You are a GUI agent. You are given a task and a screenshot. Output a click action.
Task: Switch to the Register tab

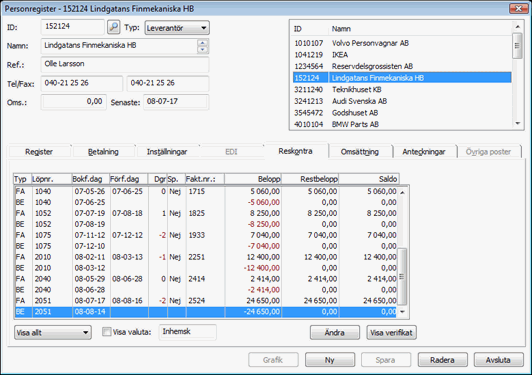[39, 152]
